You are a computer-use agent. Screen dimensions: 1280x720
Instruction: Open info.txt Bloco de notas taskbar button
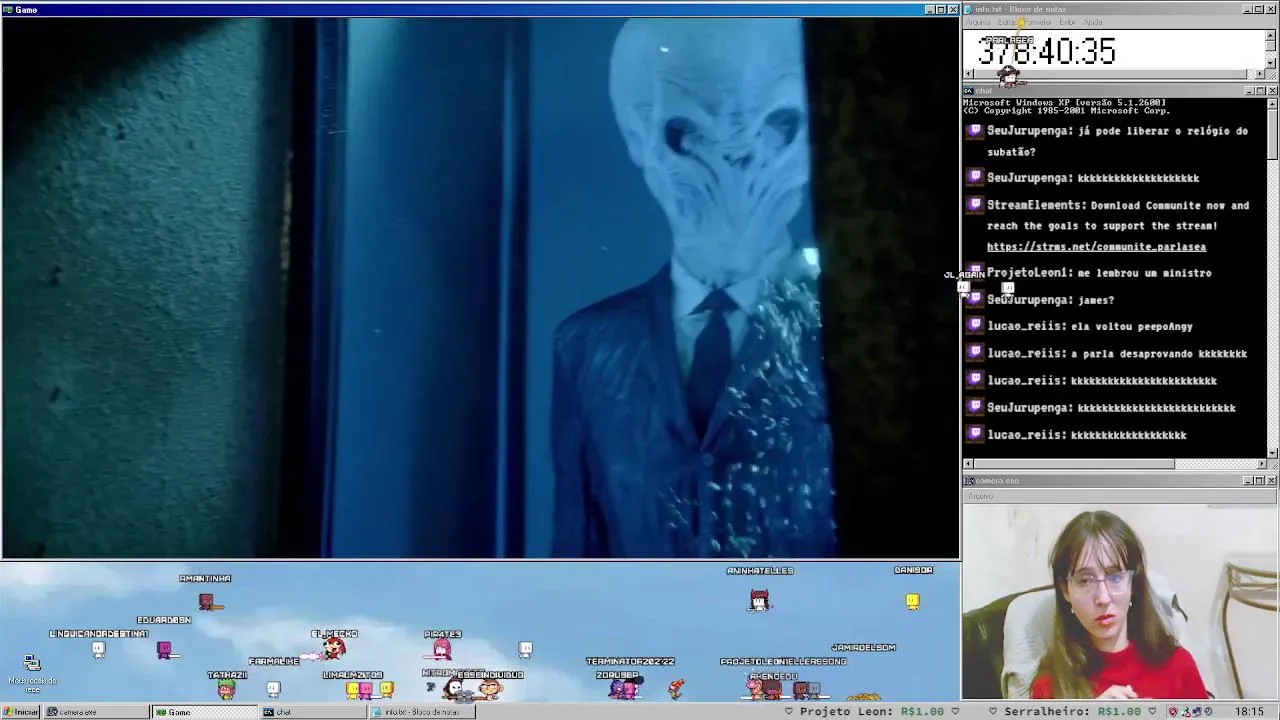click(422, 712)
